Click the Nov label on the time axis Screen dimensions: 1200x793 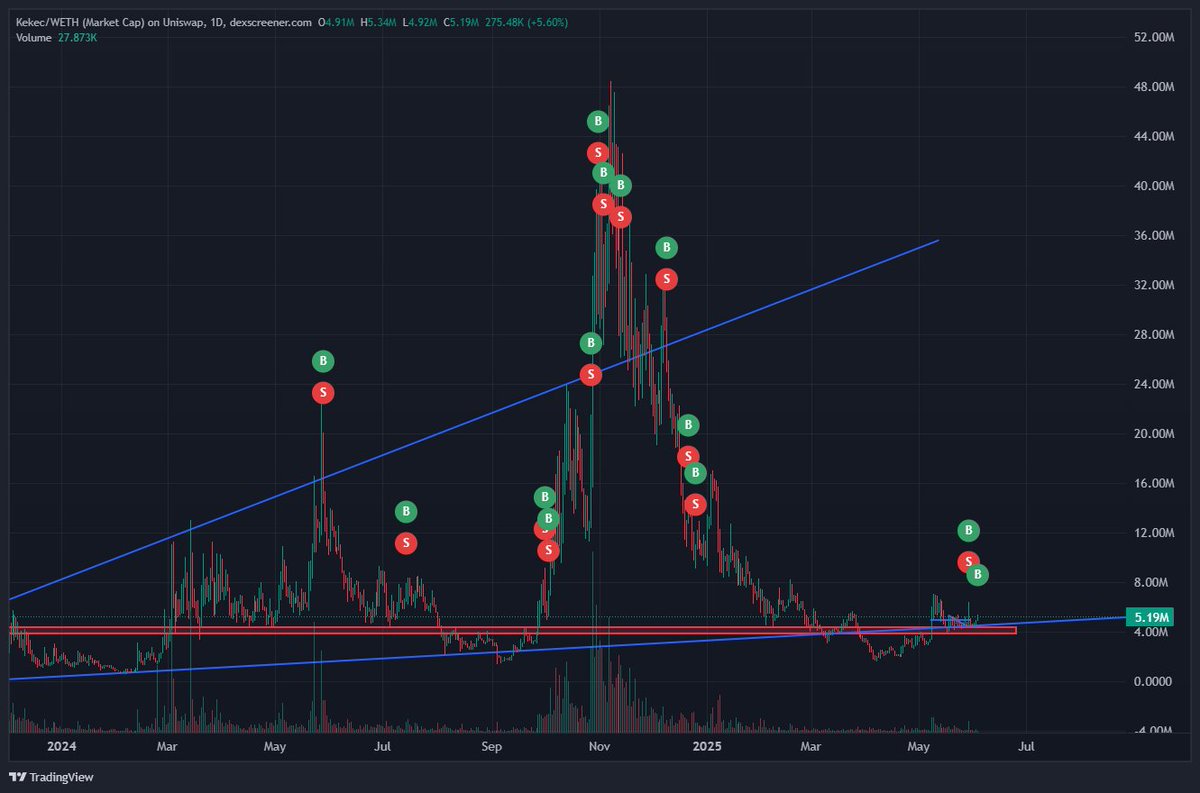598,747
